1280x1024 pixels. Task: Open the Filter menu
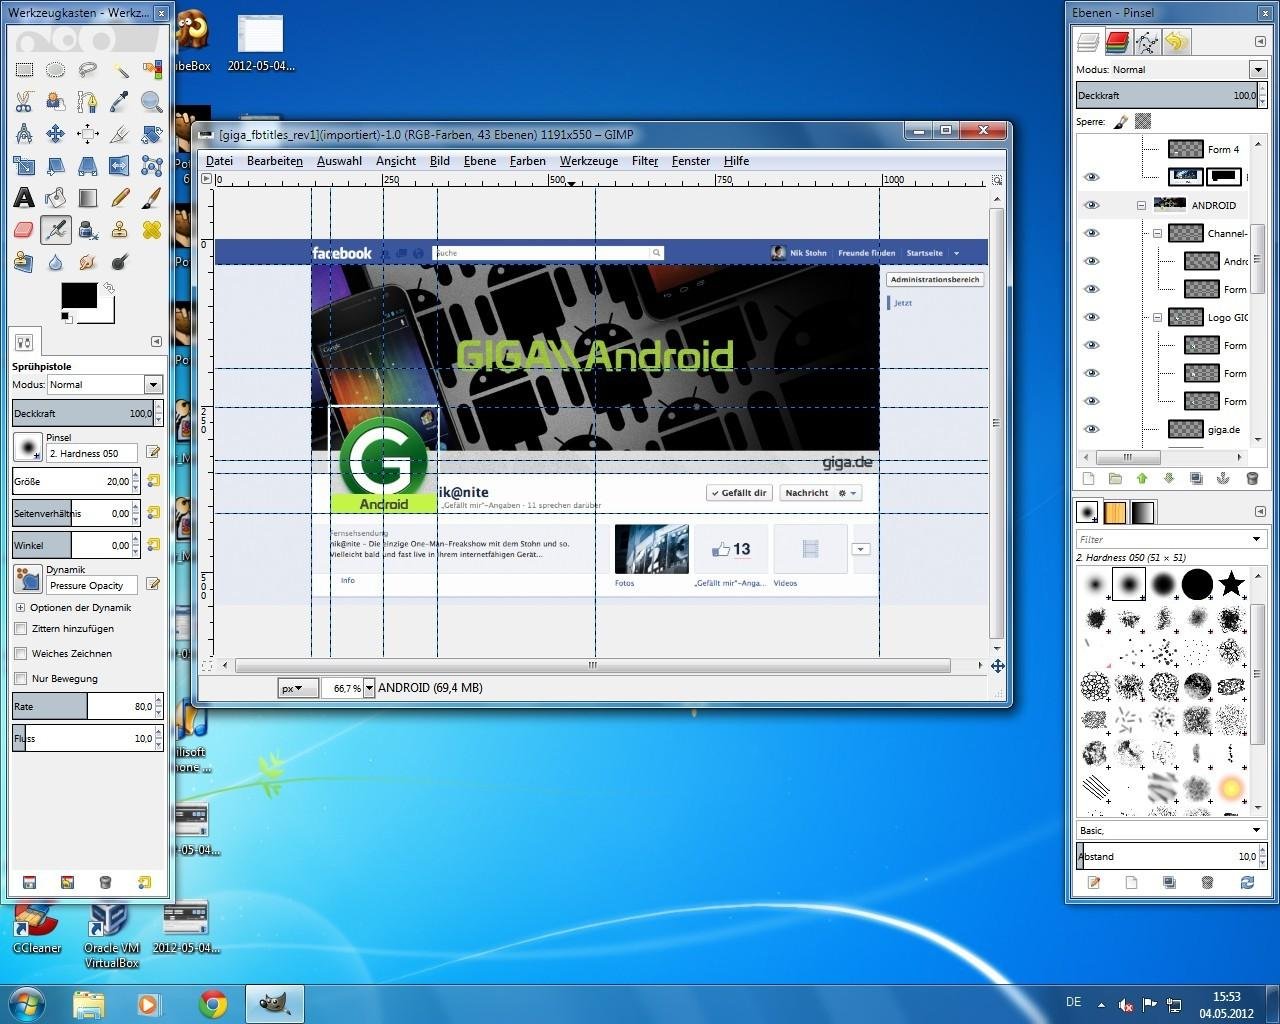(x=645, y=161)
